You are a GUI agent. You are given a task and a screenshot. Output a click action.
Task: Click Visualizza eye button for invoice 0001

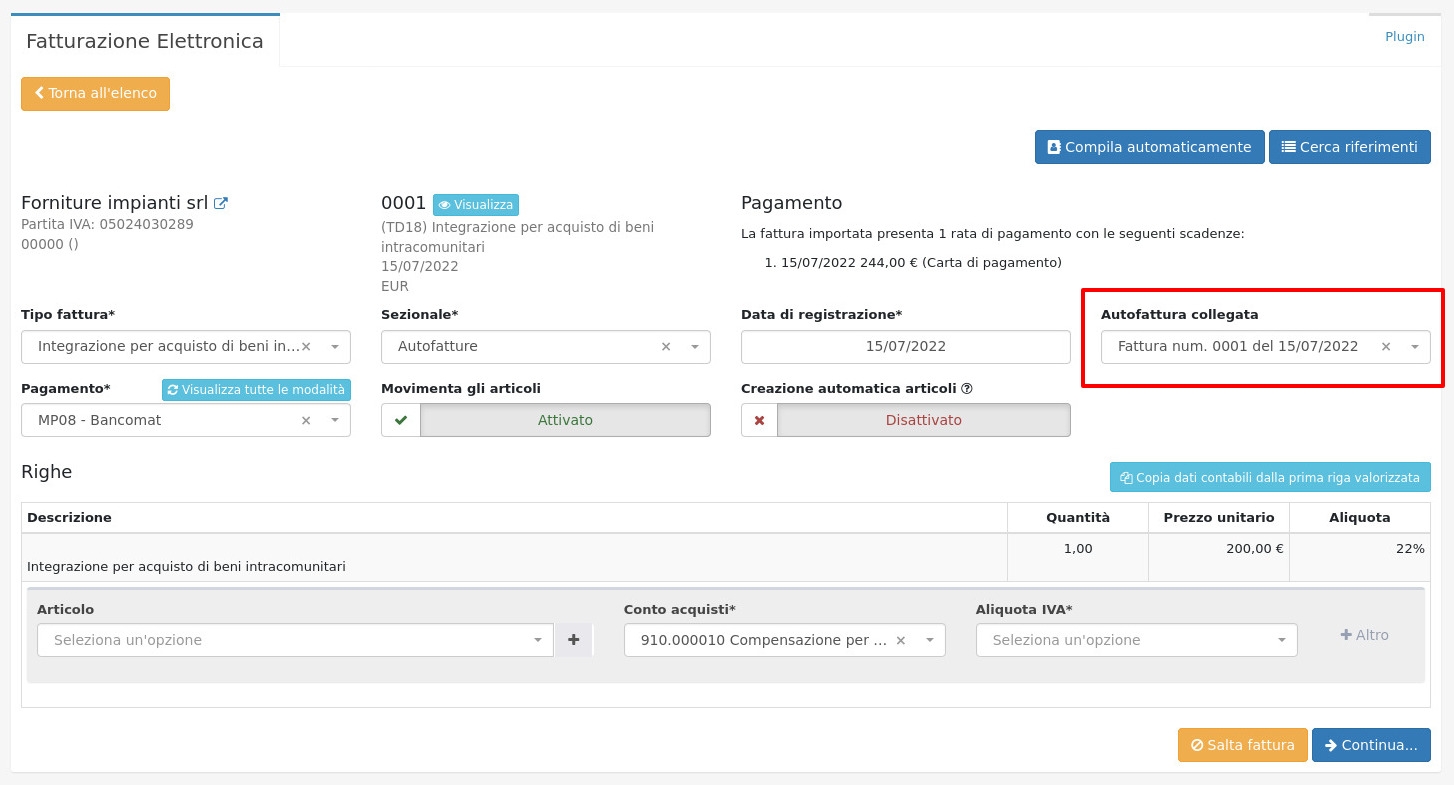click(476, 205)
